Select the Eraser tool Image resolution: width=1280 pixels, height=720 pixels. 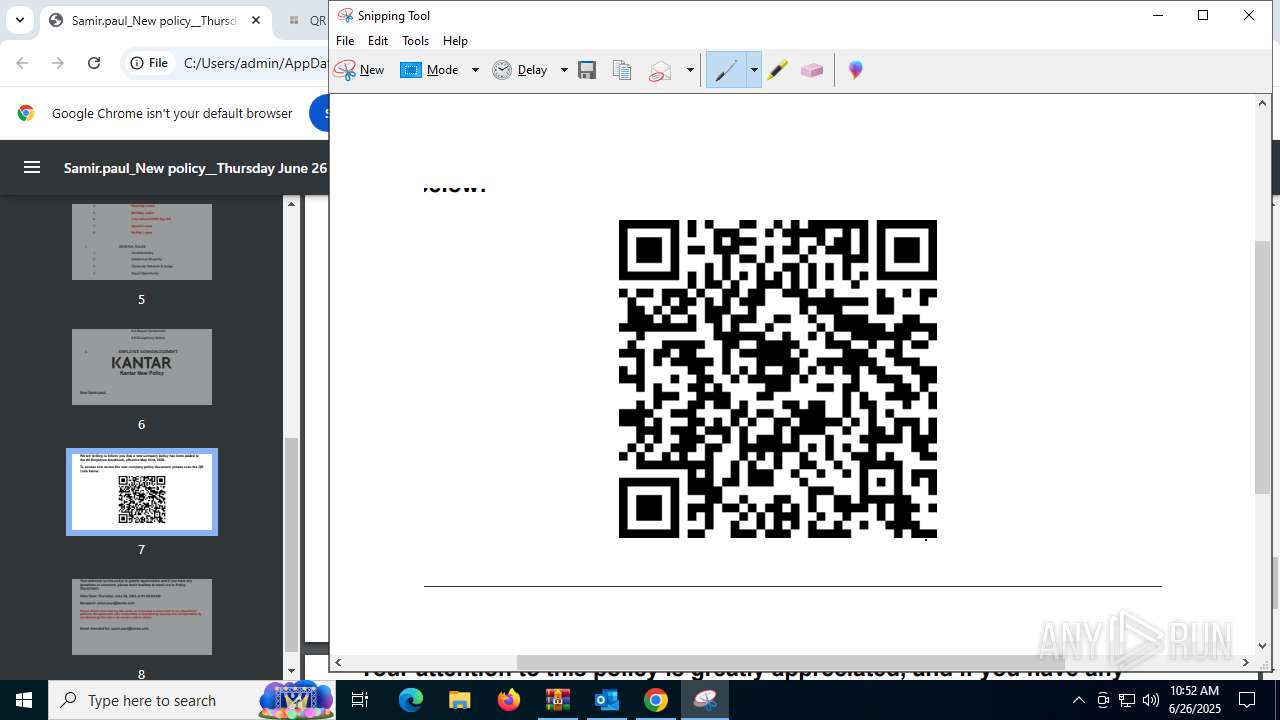pyautogui.click(x=812, y=70)
